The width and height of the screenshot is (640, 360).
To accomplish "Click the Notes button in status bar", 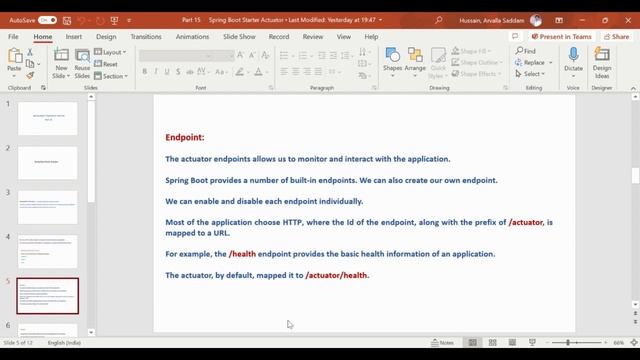I will pyautogui.click(x=442, y=342).
